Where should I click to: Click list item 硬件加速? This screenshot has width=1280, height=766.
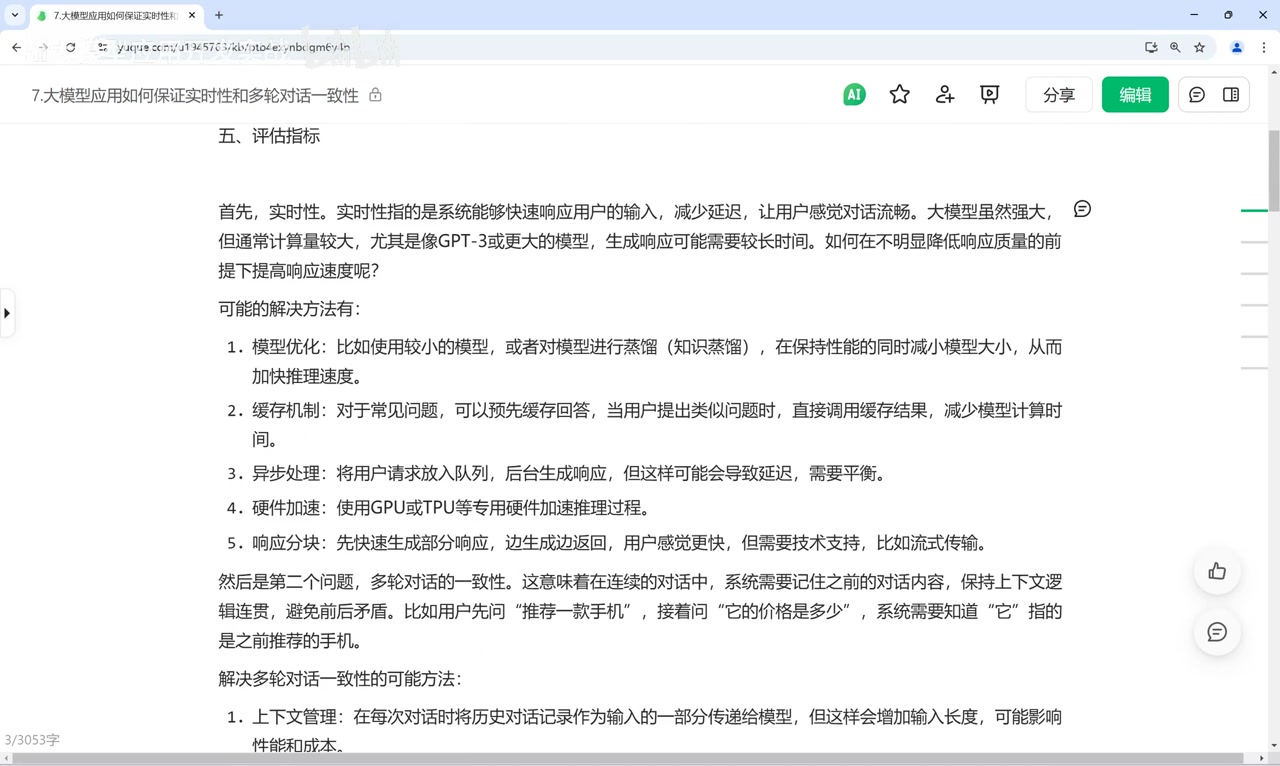coord(451,508)
